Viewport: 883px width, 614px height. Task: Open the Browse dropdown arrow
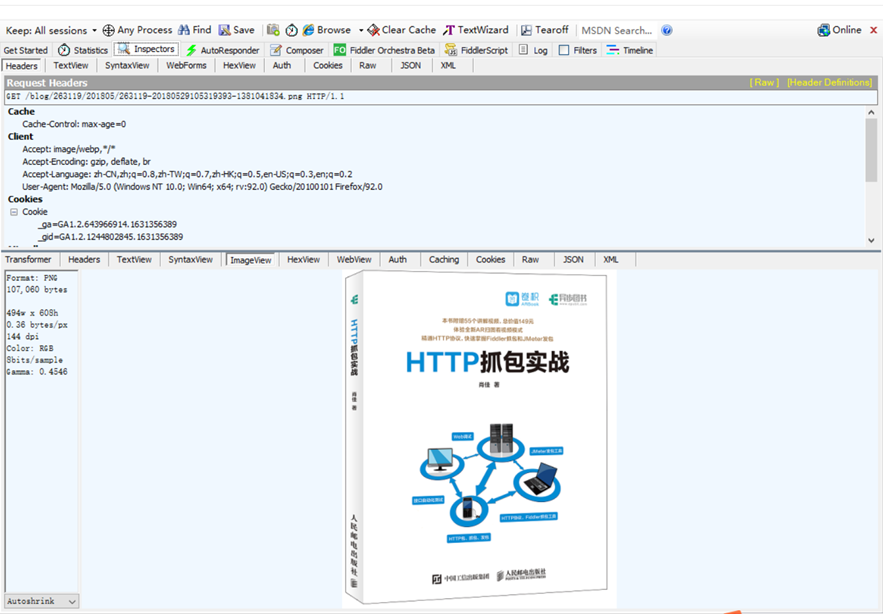[361, 30]
